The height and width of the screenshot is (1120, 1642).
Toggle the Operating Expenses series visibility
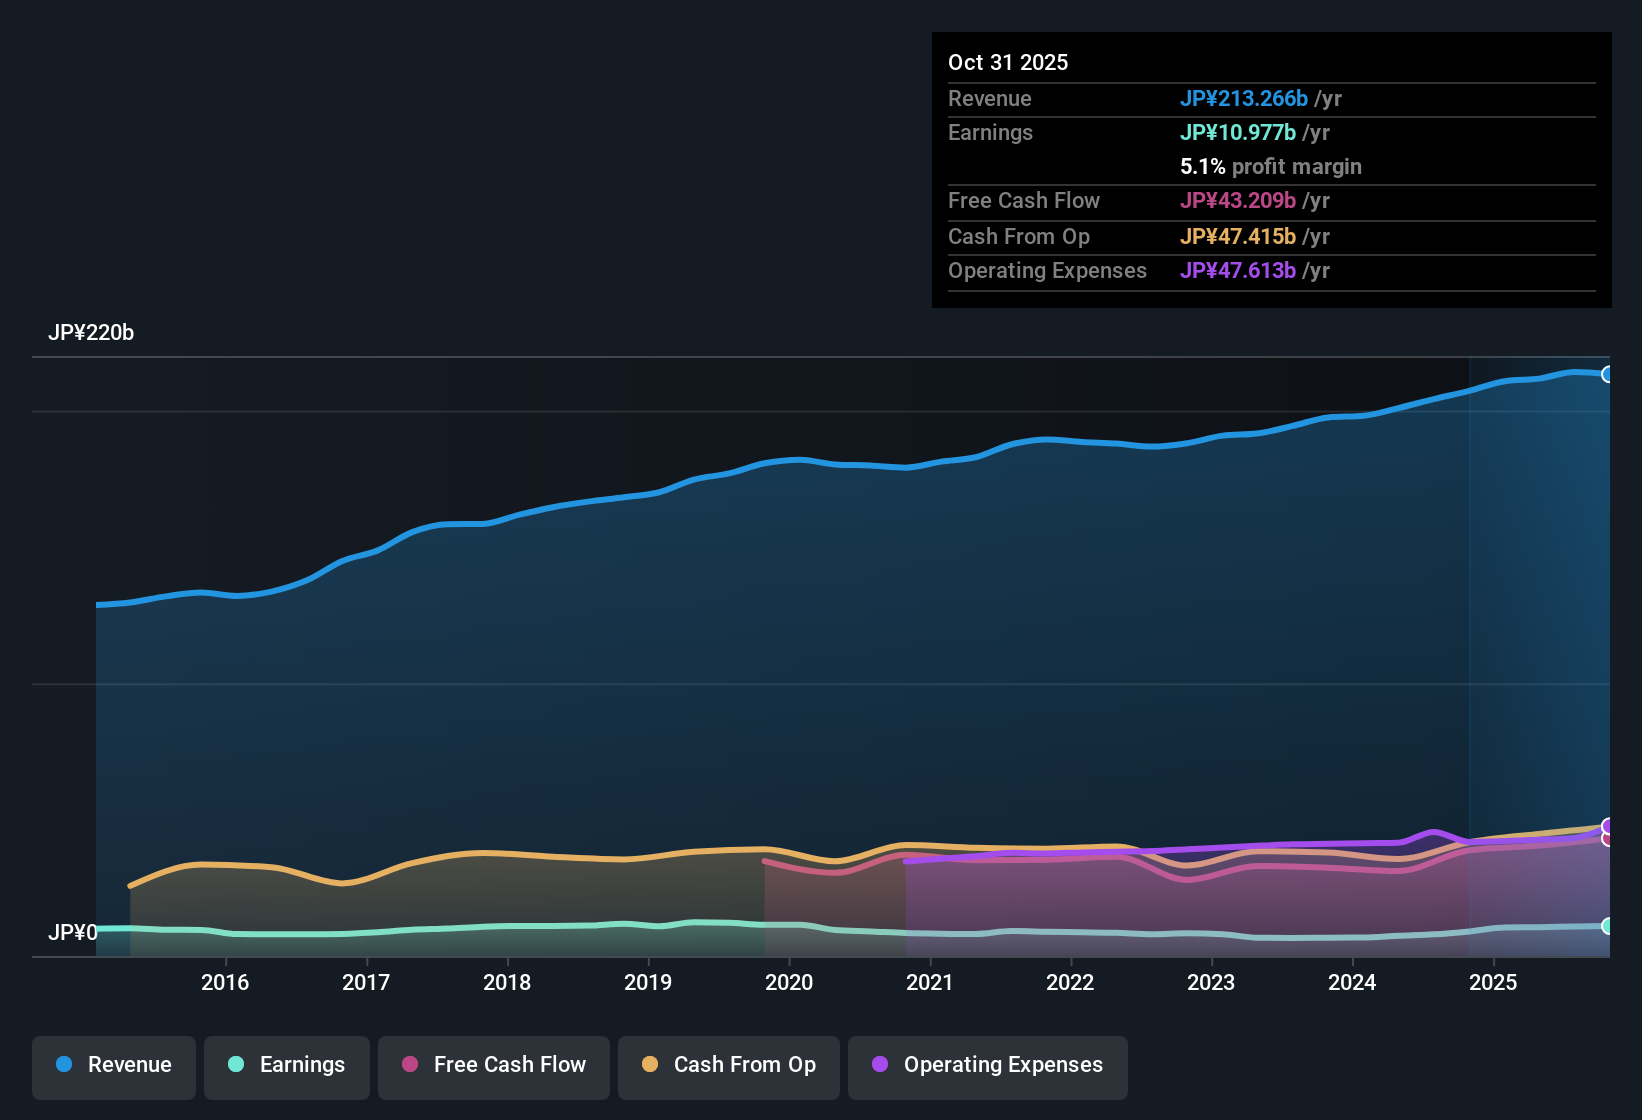pyautogui.click(x=987, y=1065)
